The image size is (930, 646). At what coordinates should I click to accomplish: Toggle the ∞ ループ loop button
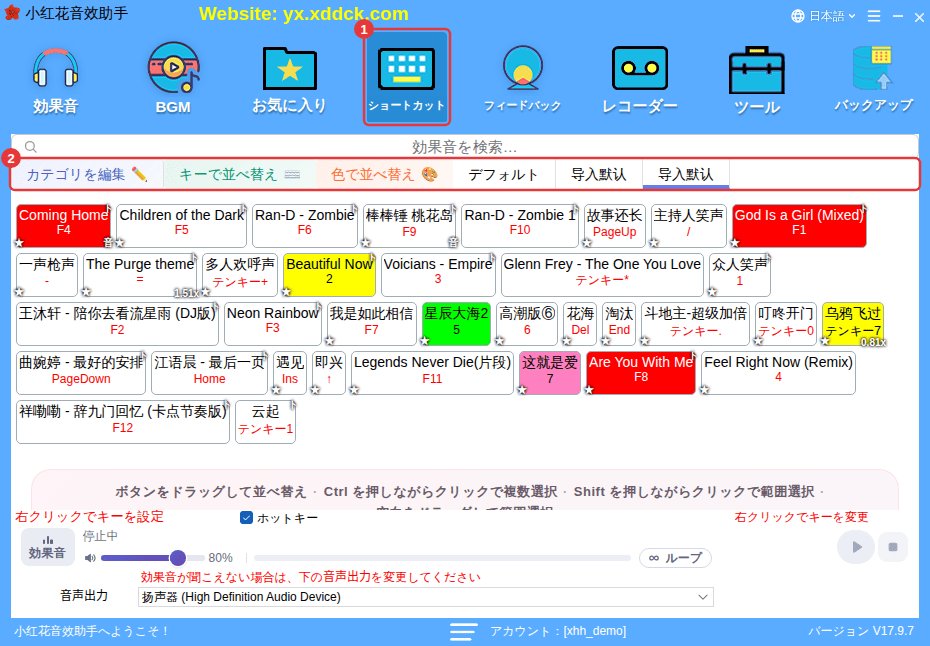click(x=675, y=558)
